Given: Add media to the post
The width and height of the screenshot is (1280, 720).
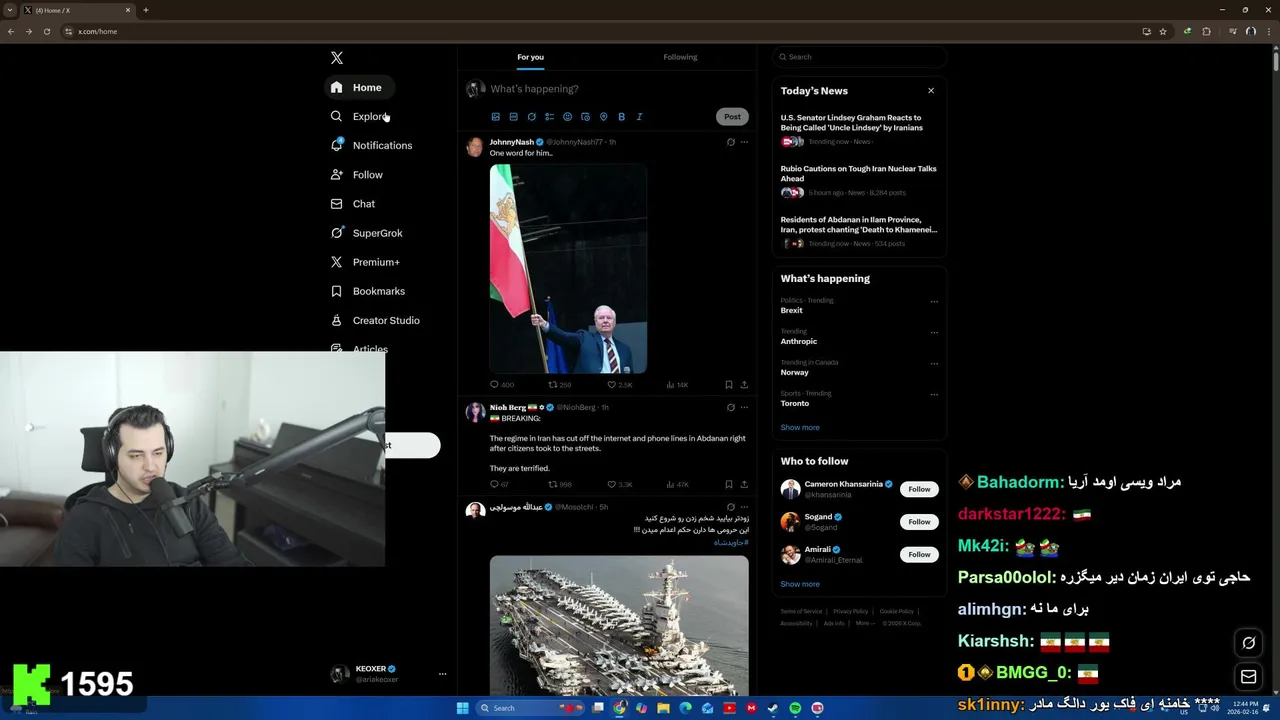Looking at the screenshot, I should pyautogui.click(x=495, y=117).
